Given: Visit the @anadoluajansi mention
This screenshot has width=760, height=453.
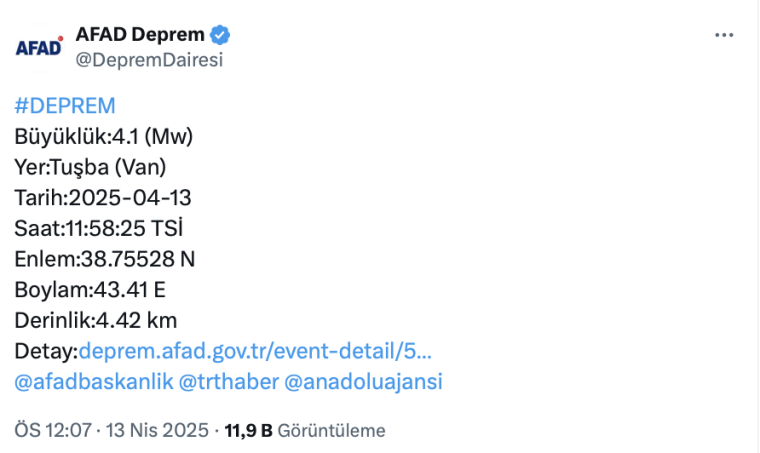Looking at the screenshot, I should 363,381.
